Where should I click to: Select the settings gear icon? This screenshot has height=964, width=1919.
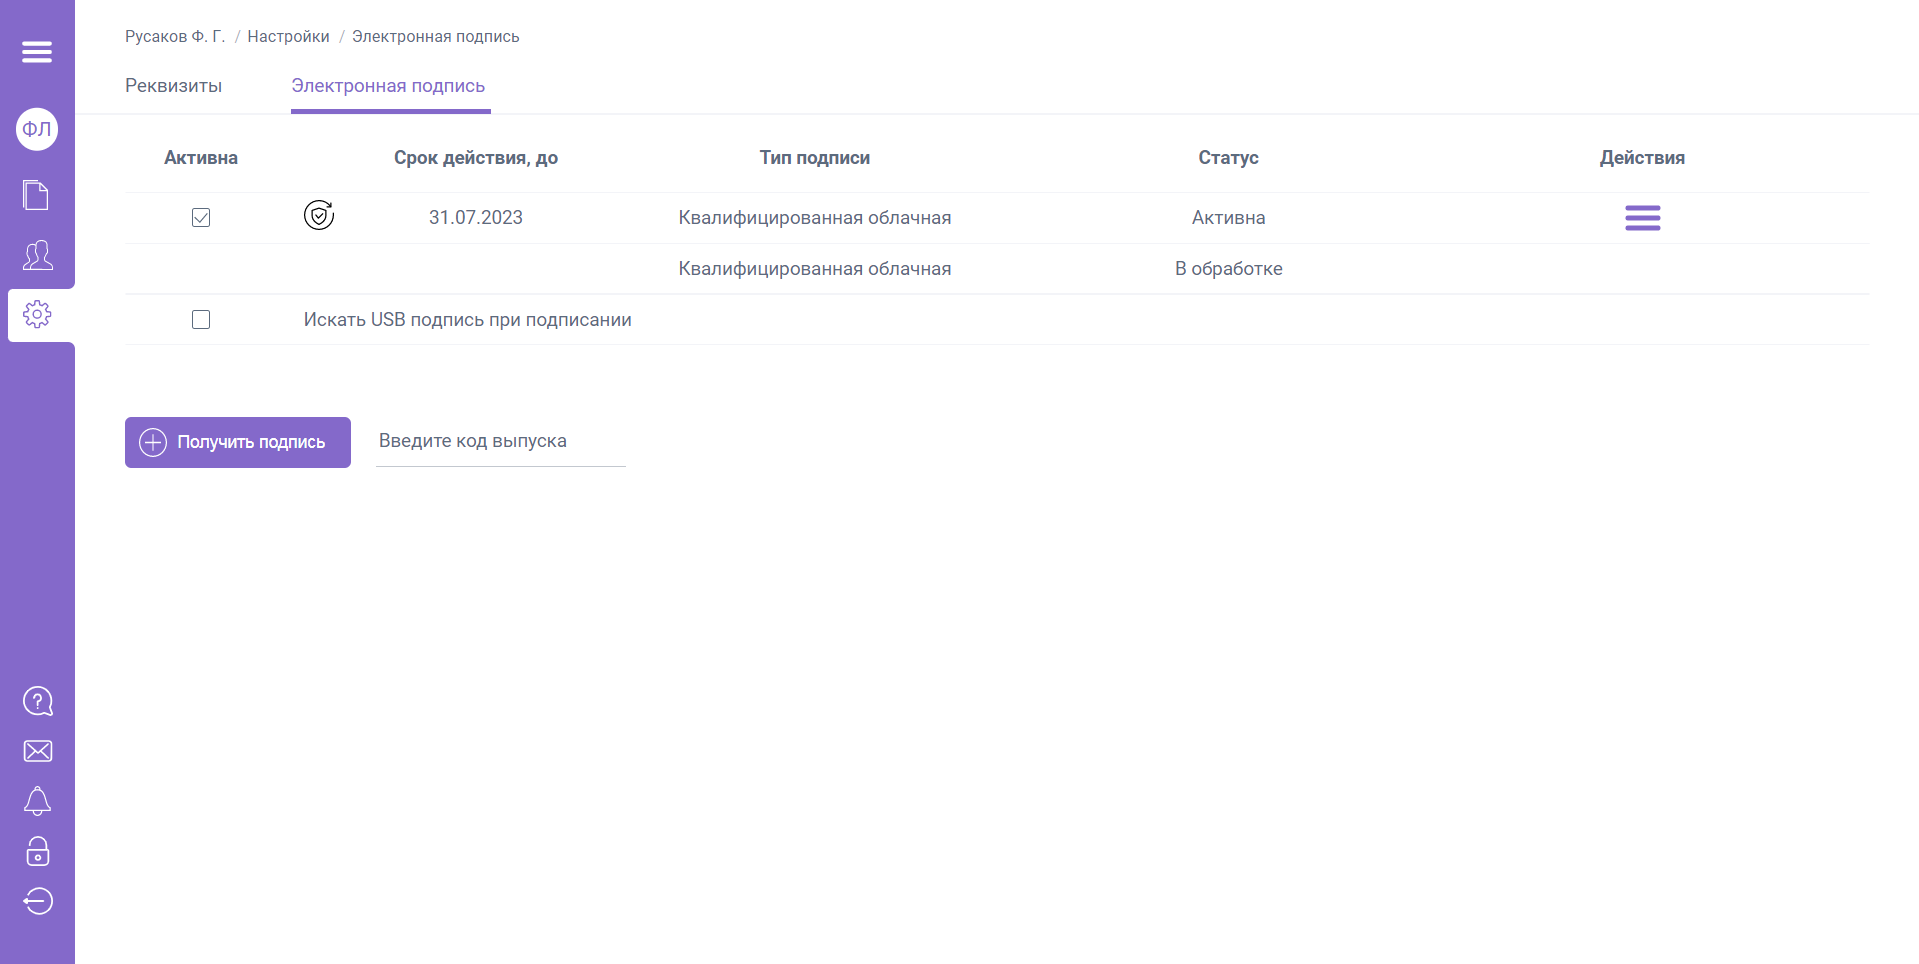pyautogui.click(x=37, y=314)
